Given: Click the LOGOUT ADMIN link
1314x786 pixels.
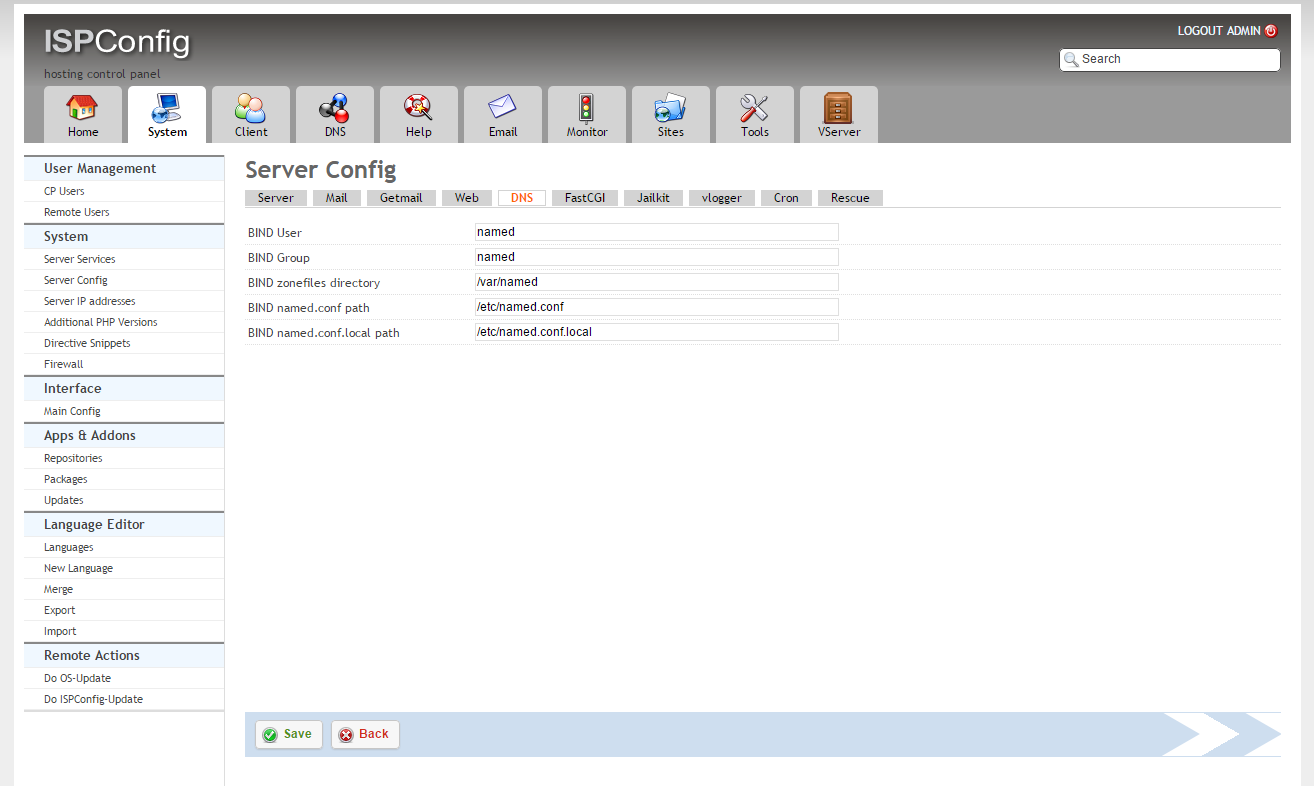Looking at the screenshot, I should point(1219,31).
